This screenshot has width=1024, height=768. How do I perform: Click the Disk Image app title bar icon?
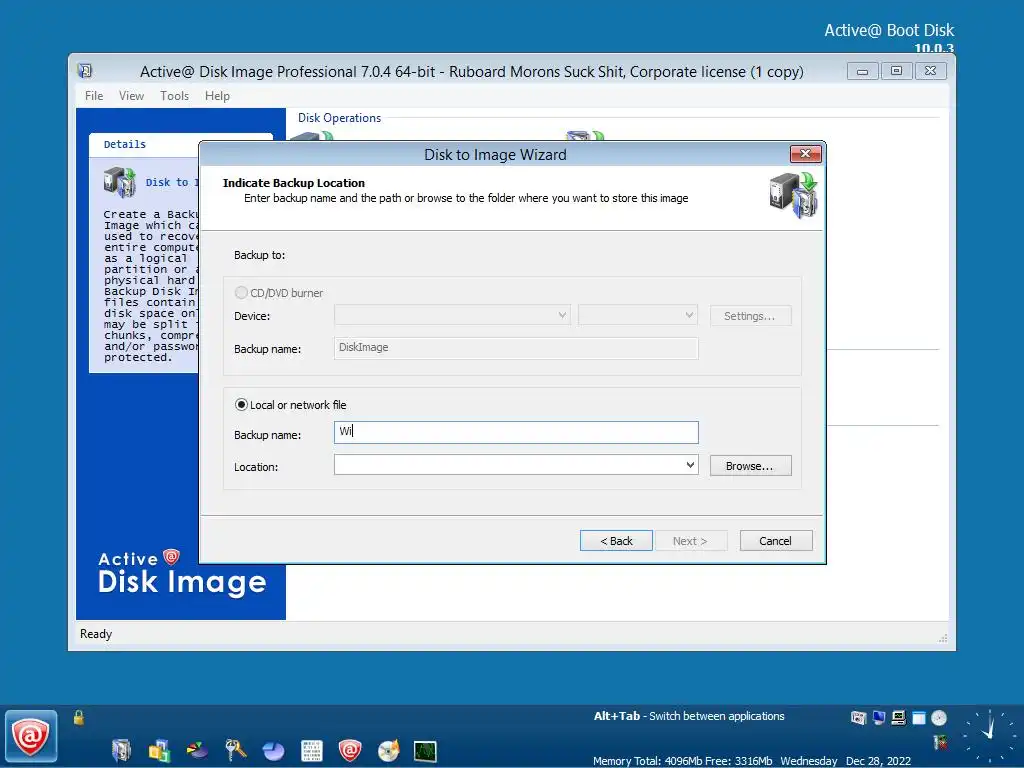tap(85, 71)
